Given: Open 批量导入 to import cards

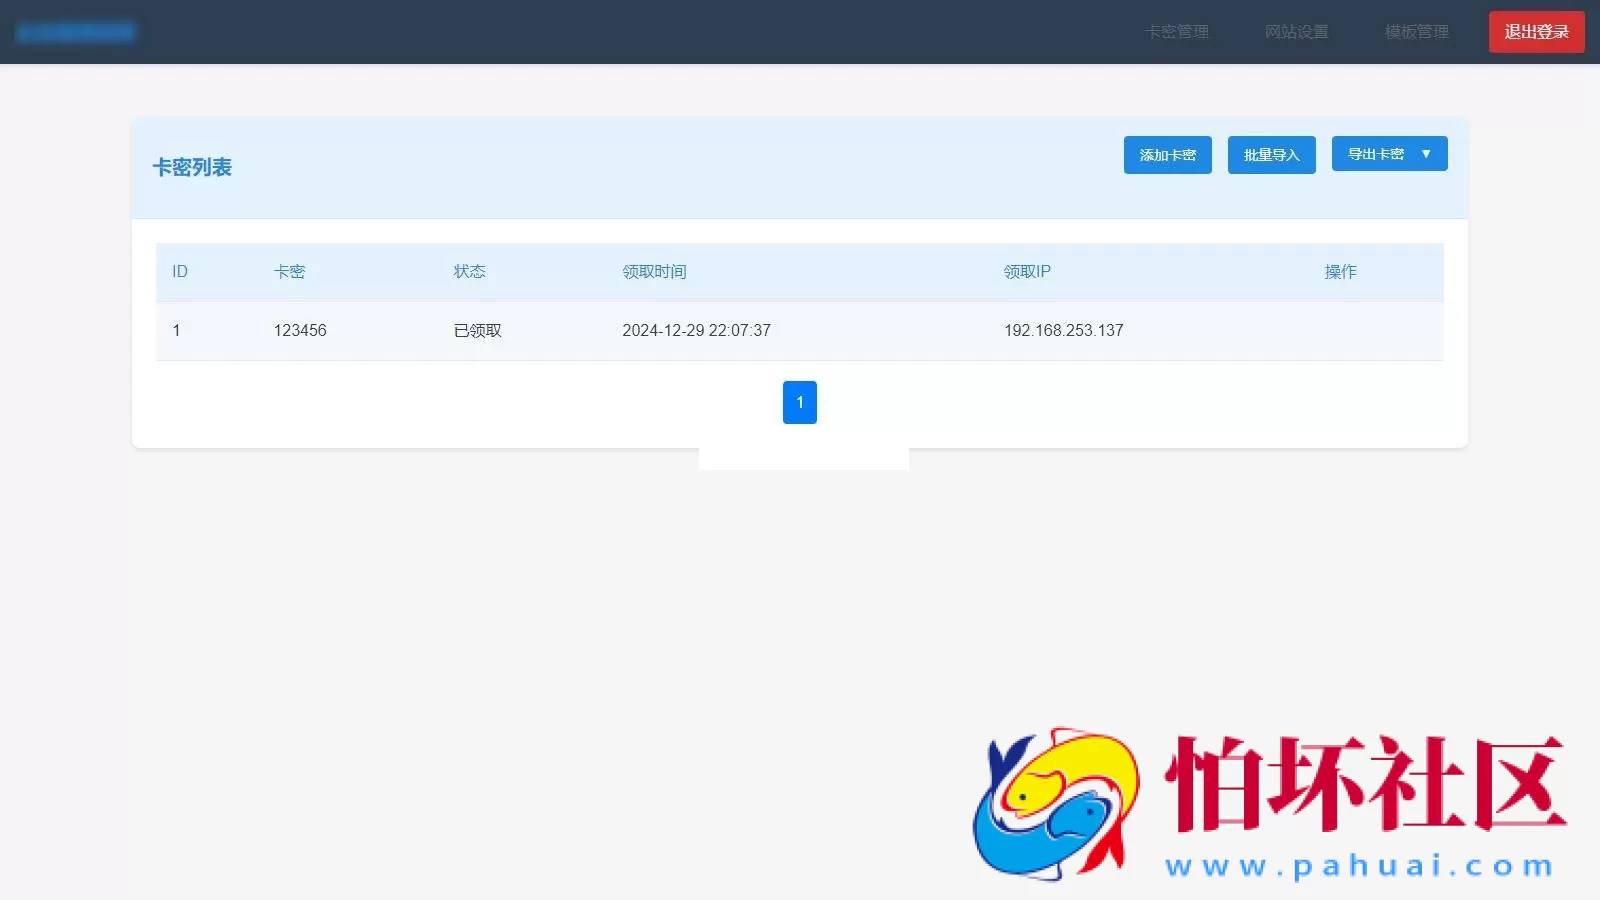Looking at the screenshot, I should pos(1271,155).
